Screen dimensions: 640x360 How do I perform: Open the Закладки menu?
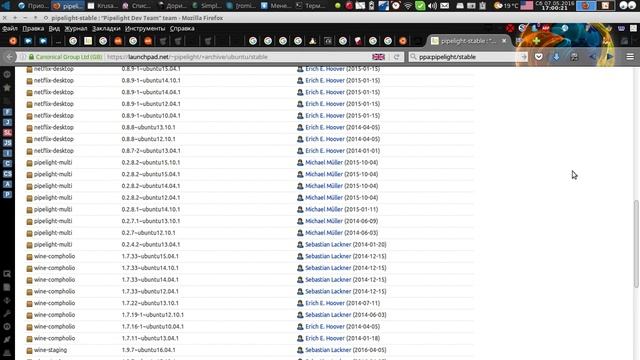pyautogui.click(x=106, y=28)
